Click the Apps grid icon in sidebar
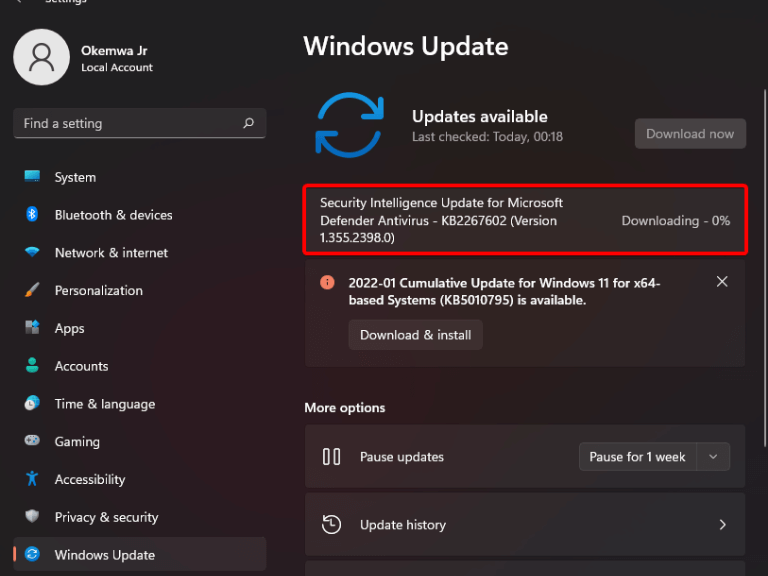 click(x=32, y=327)
